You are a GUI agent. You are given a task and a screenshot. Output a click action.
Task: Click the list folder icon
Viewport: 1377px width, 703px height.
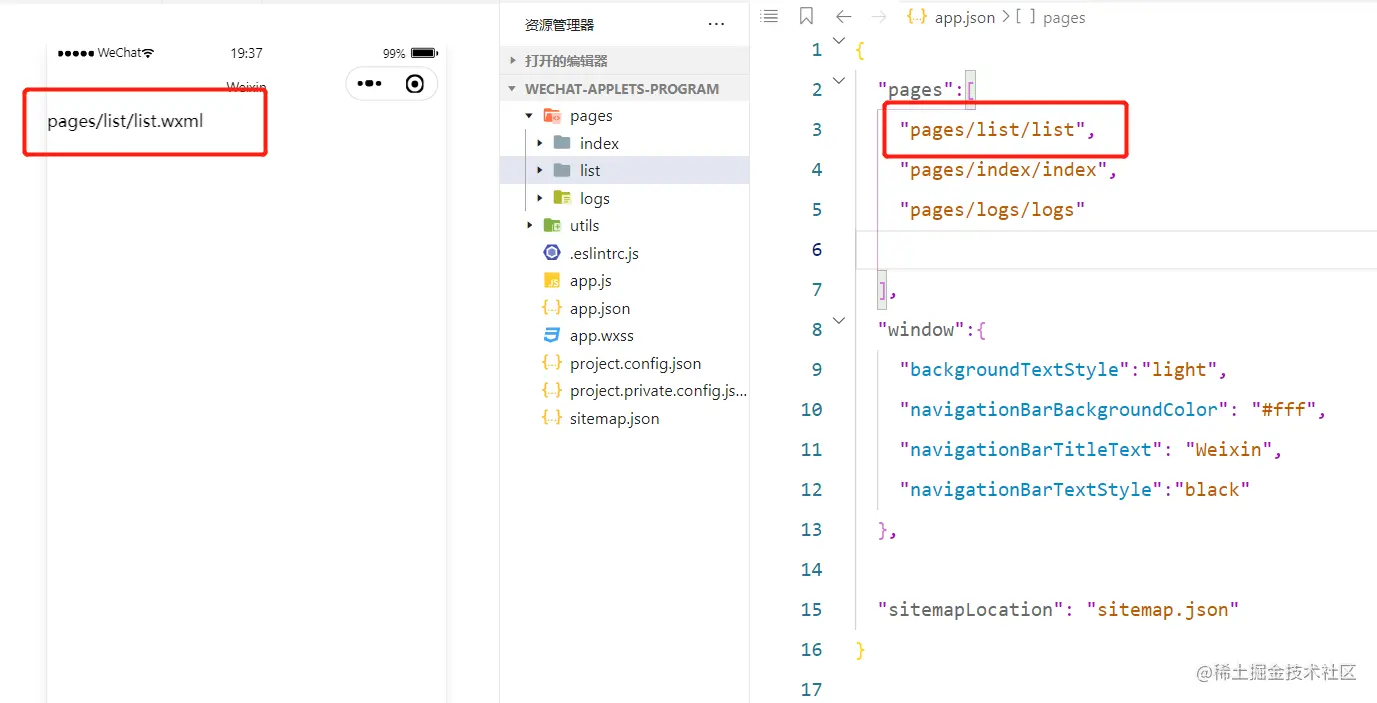pos(562,170)
